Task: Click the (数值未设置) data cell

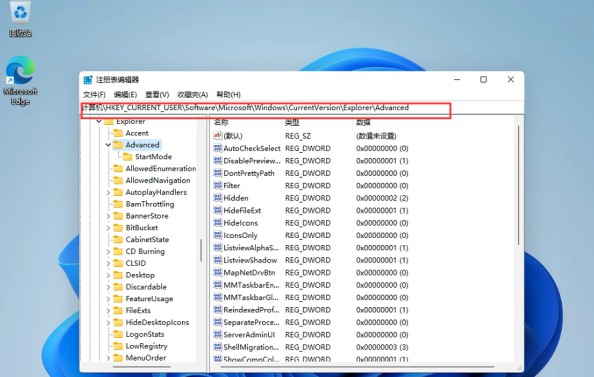Action: pyautogui.click(x=376, y=136)
